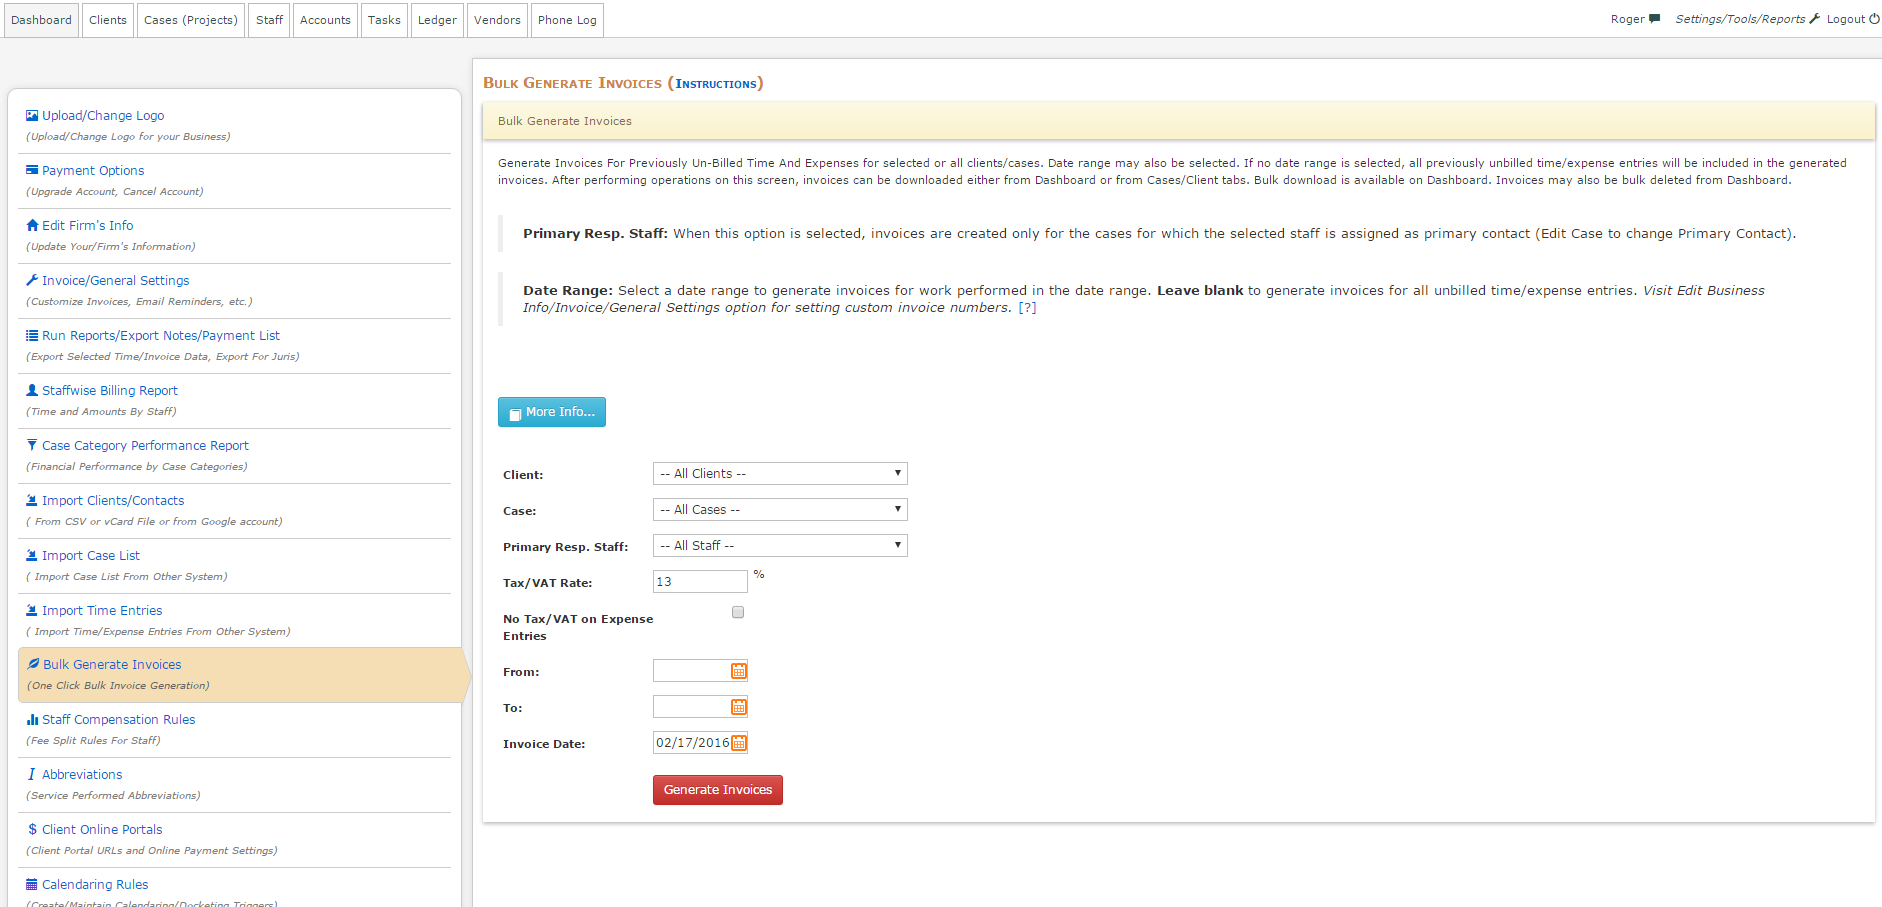Viewport: 1882px width, 907px height.
Task: Open Abbreviations link
Action: tap(82, 775)
